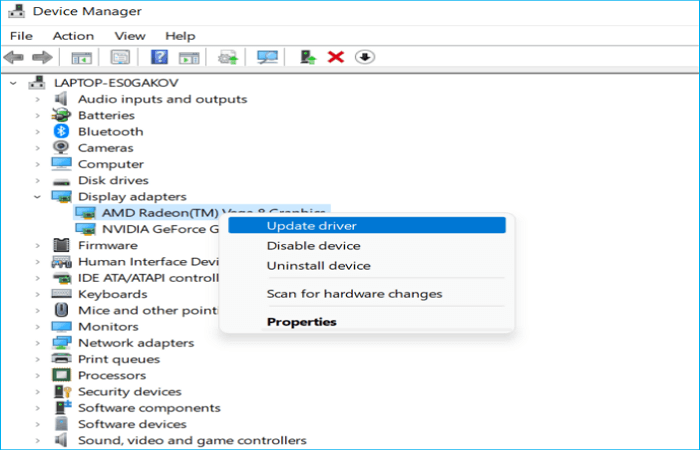The height and width of the screenshot is (450, 700).
Task: Click the Bluetooth logo icon
Action: click(x=61, y=131)
